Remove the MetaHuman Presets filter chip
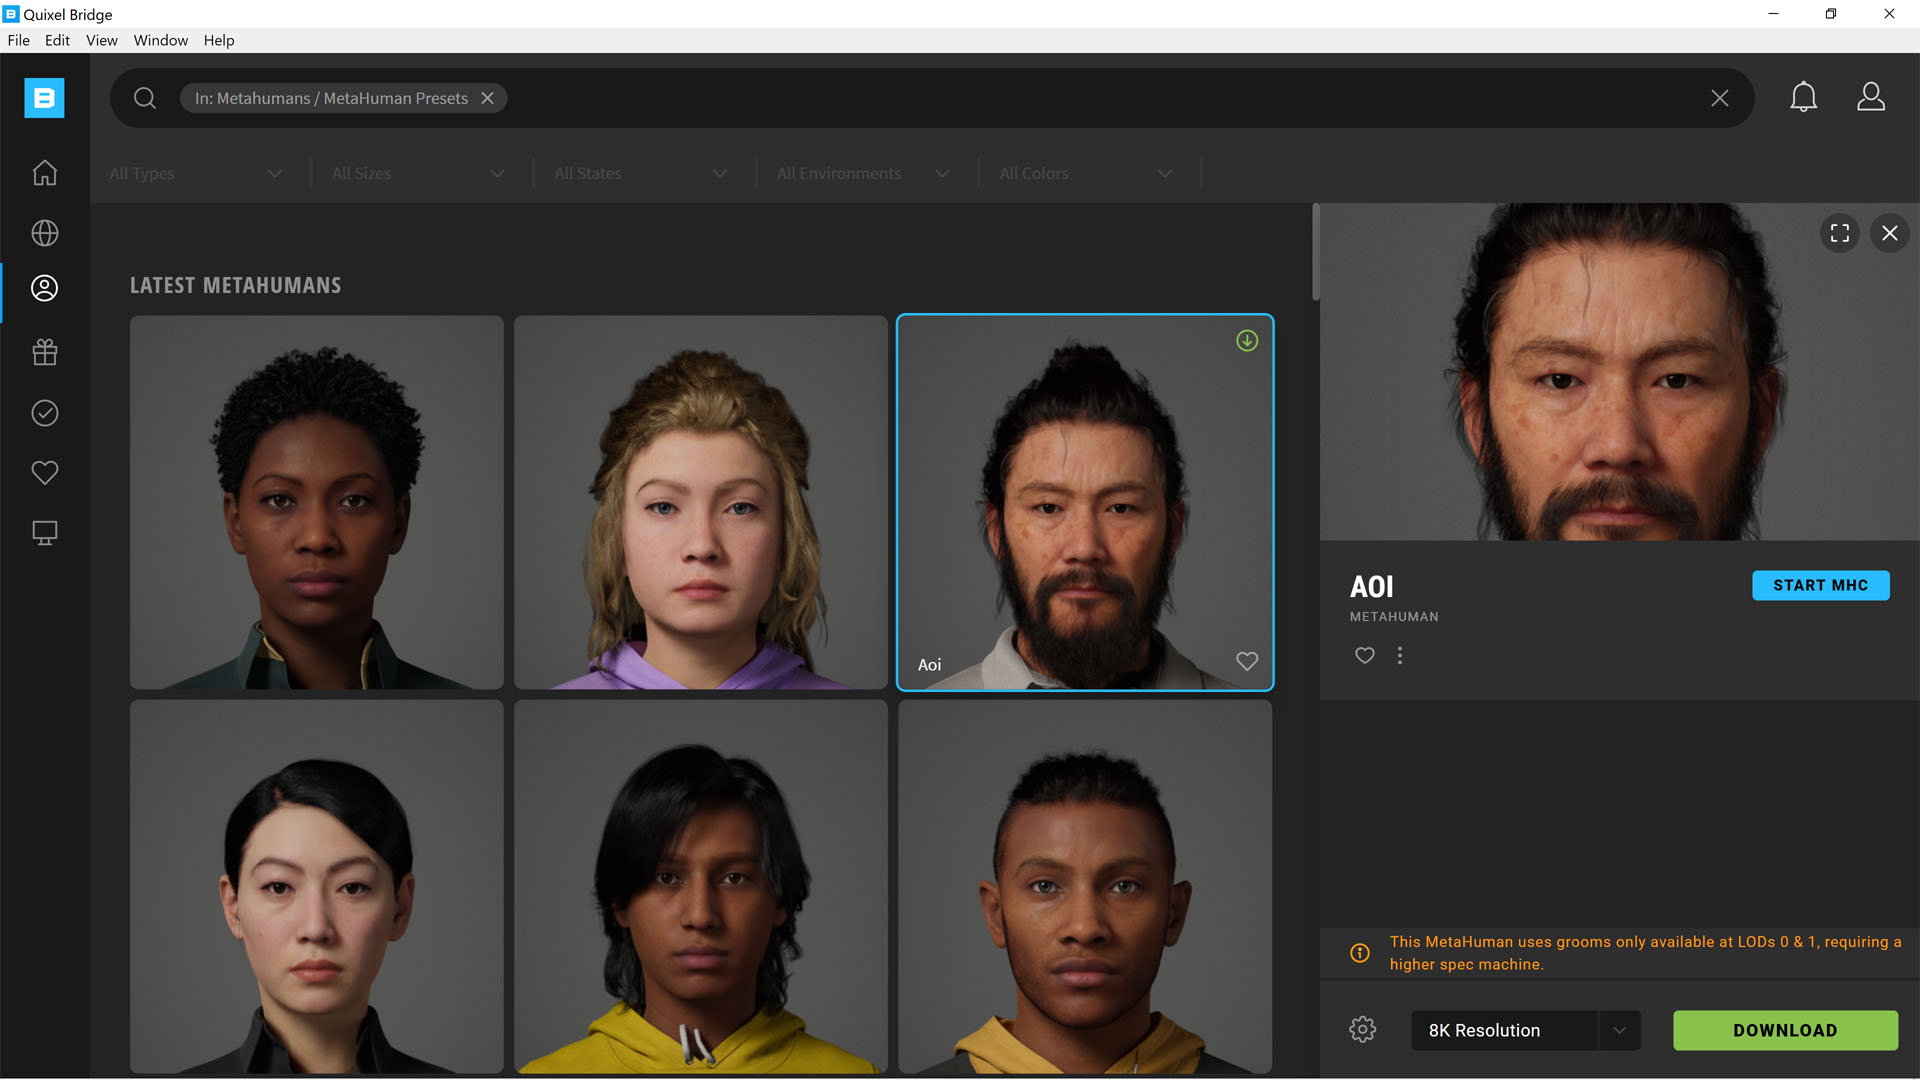This screenshot has height=1080, width=1920. 487,98
